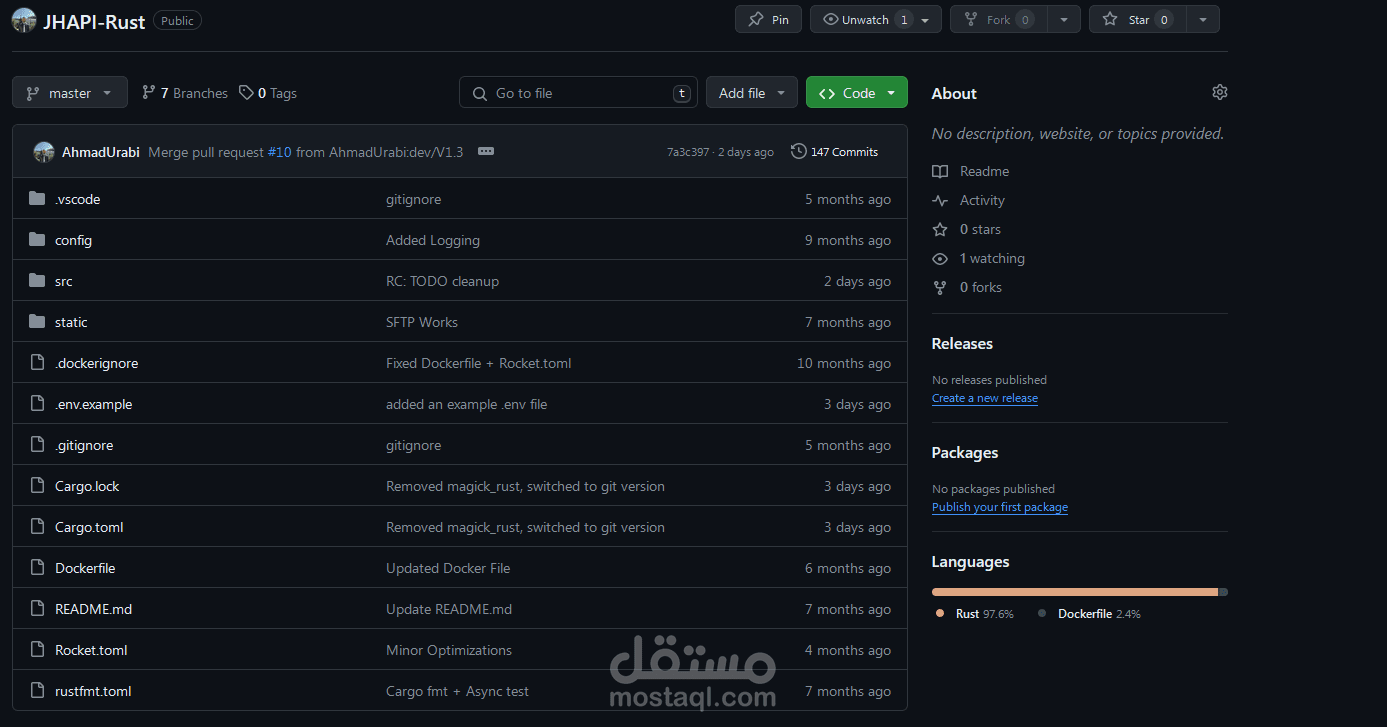Image resolution: width=1387 pixels, height=727 pixels.
Task: Open the Unwatch notifications dropdown arrow
Action: 926,20
